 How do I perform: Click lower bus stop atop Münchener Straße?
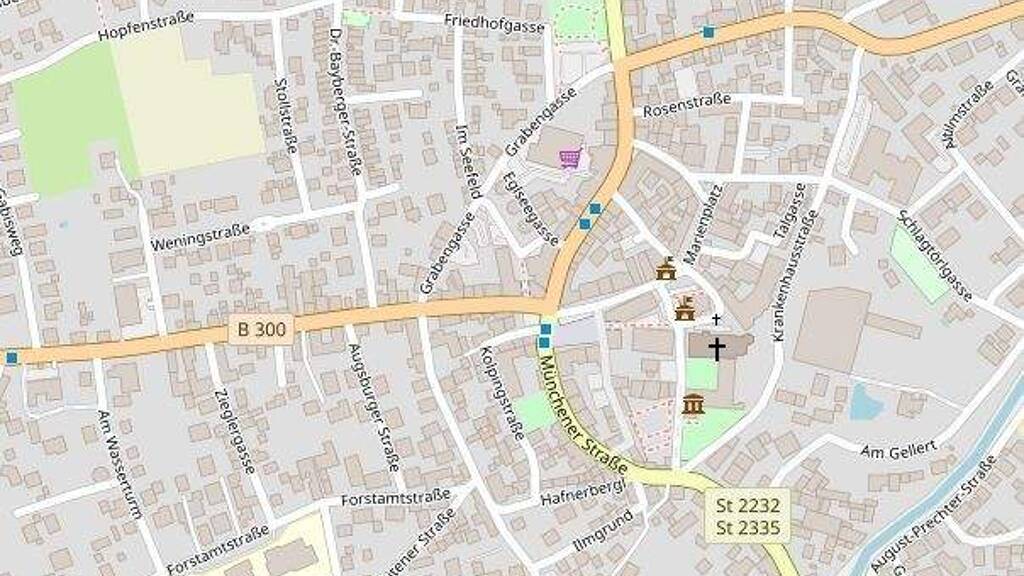click(544, 342)
